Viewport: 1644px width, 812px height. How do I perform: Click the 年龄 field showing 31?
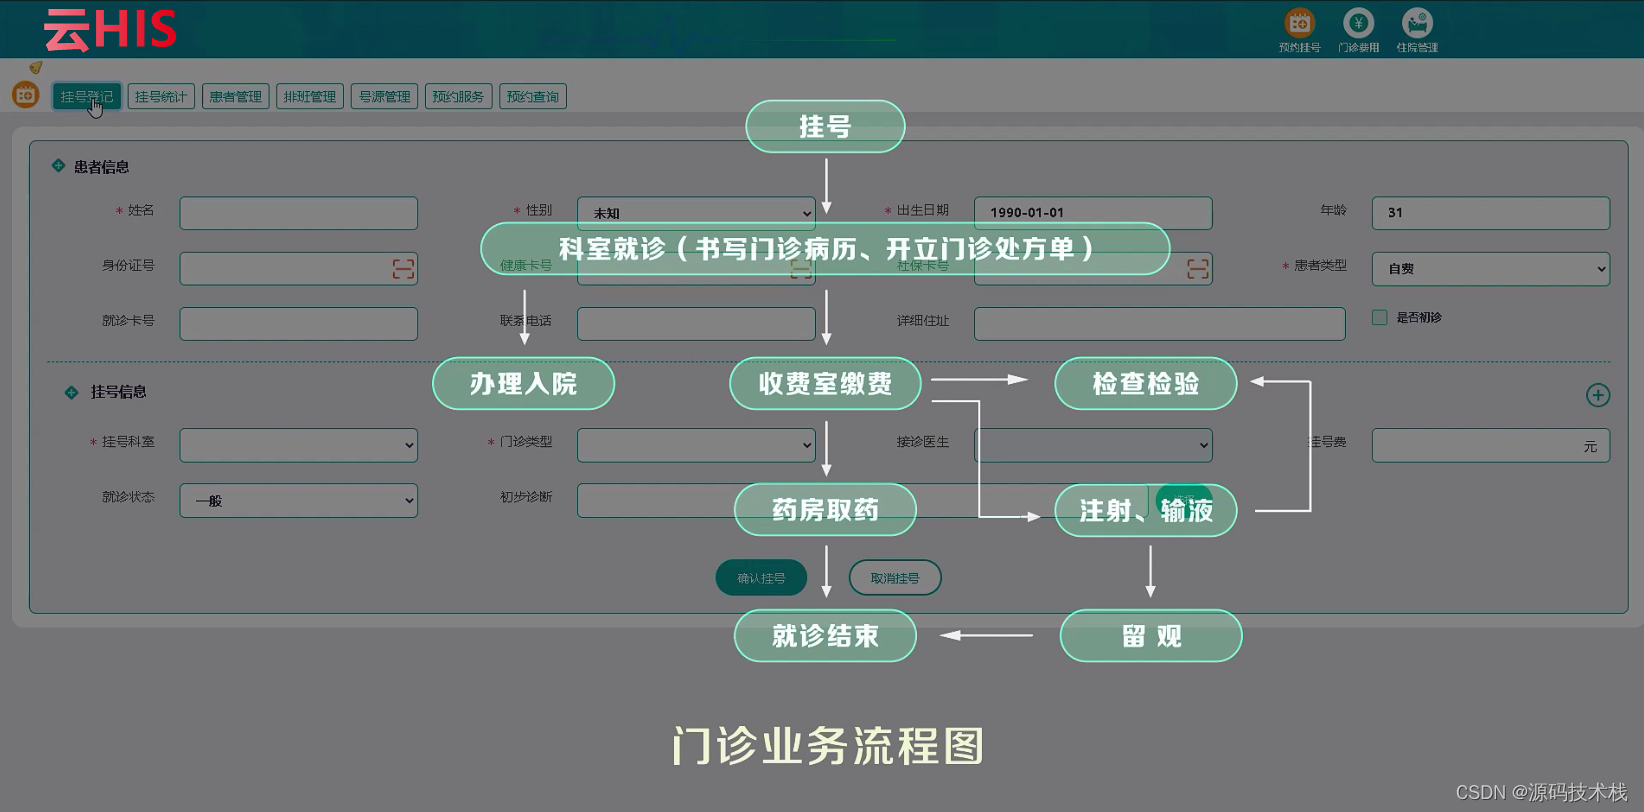coord(1491,213)
